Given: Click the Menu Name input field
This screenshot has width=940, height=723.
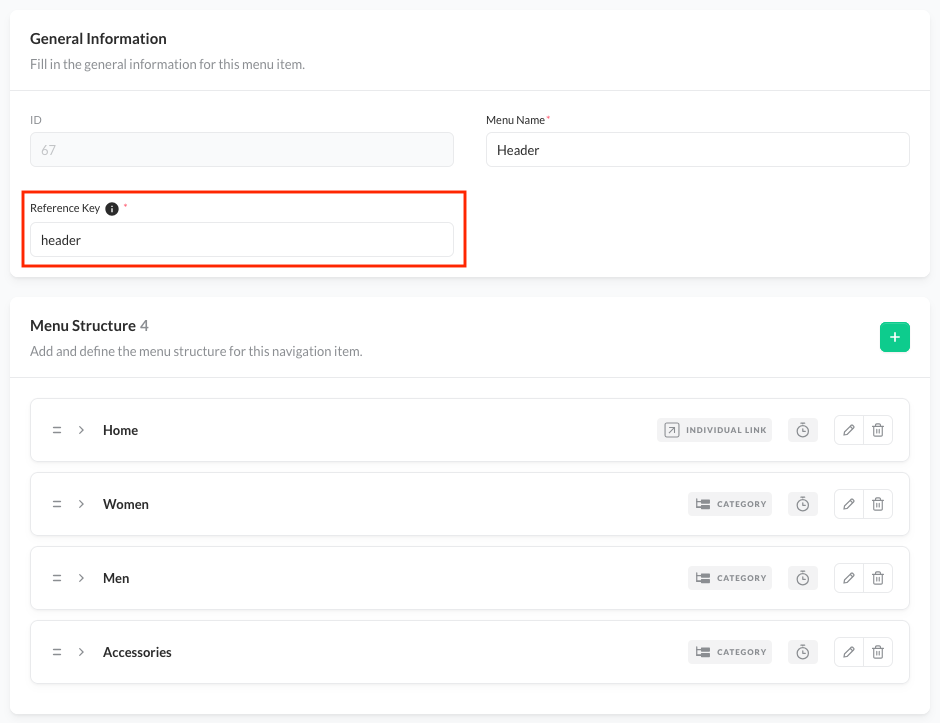Looking at the screenshot, I should (x=697, y=150).
